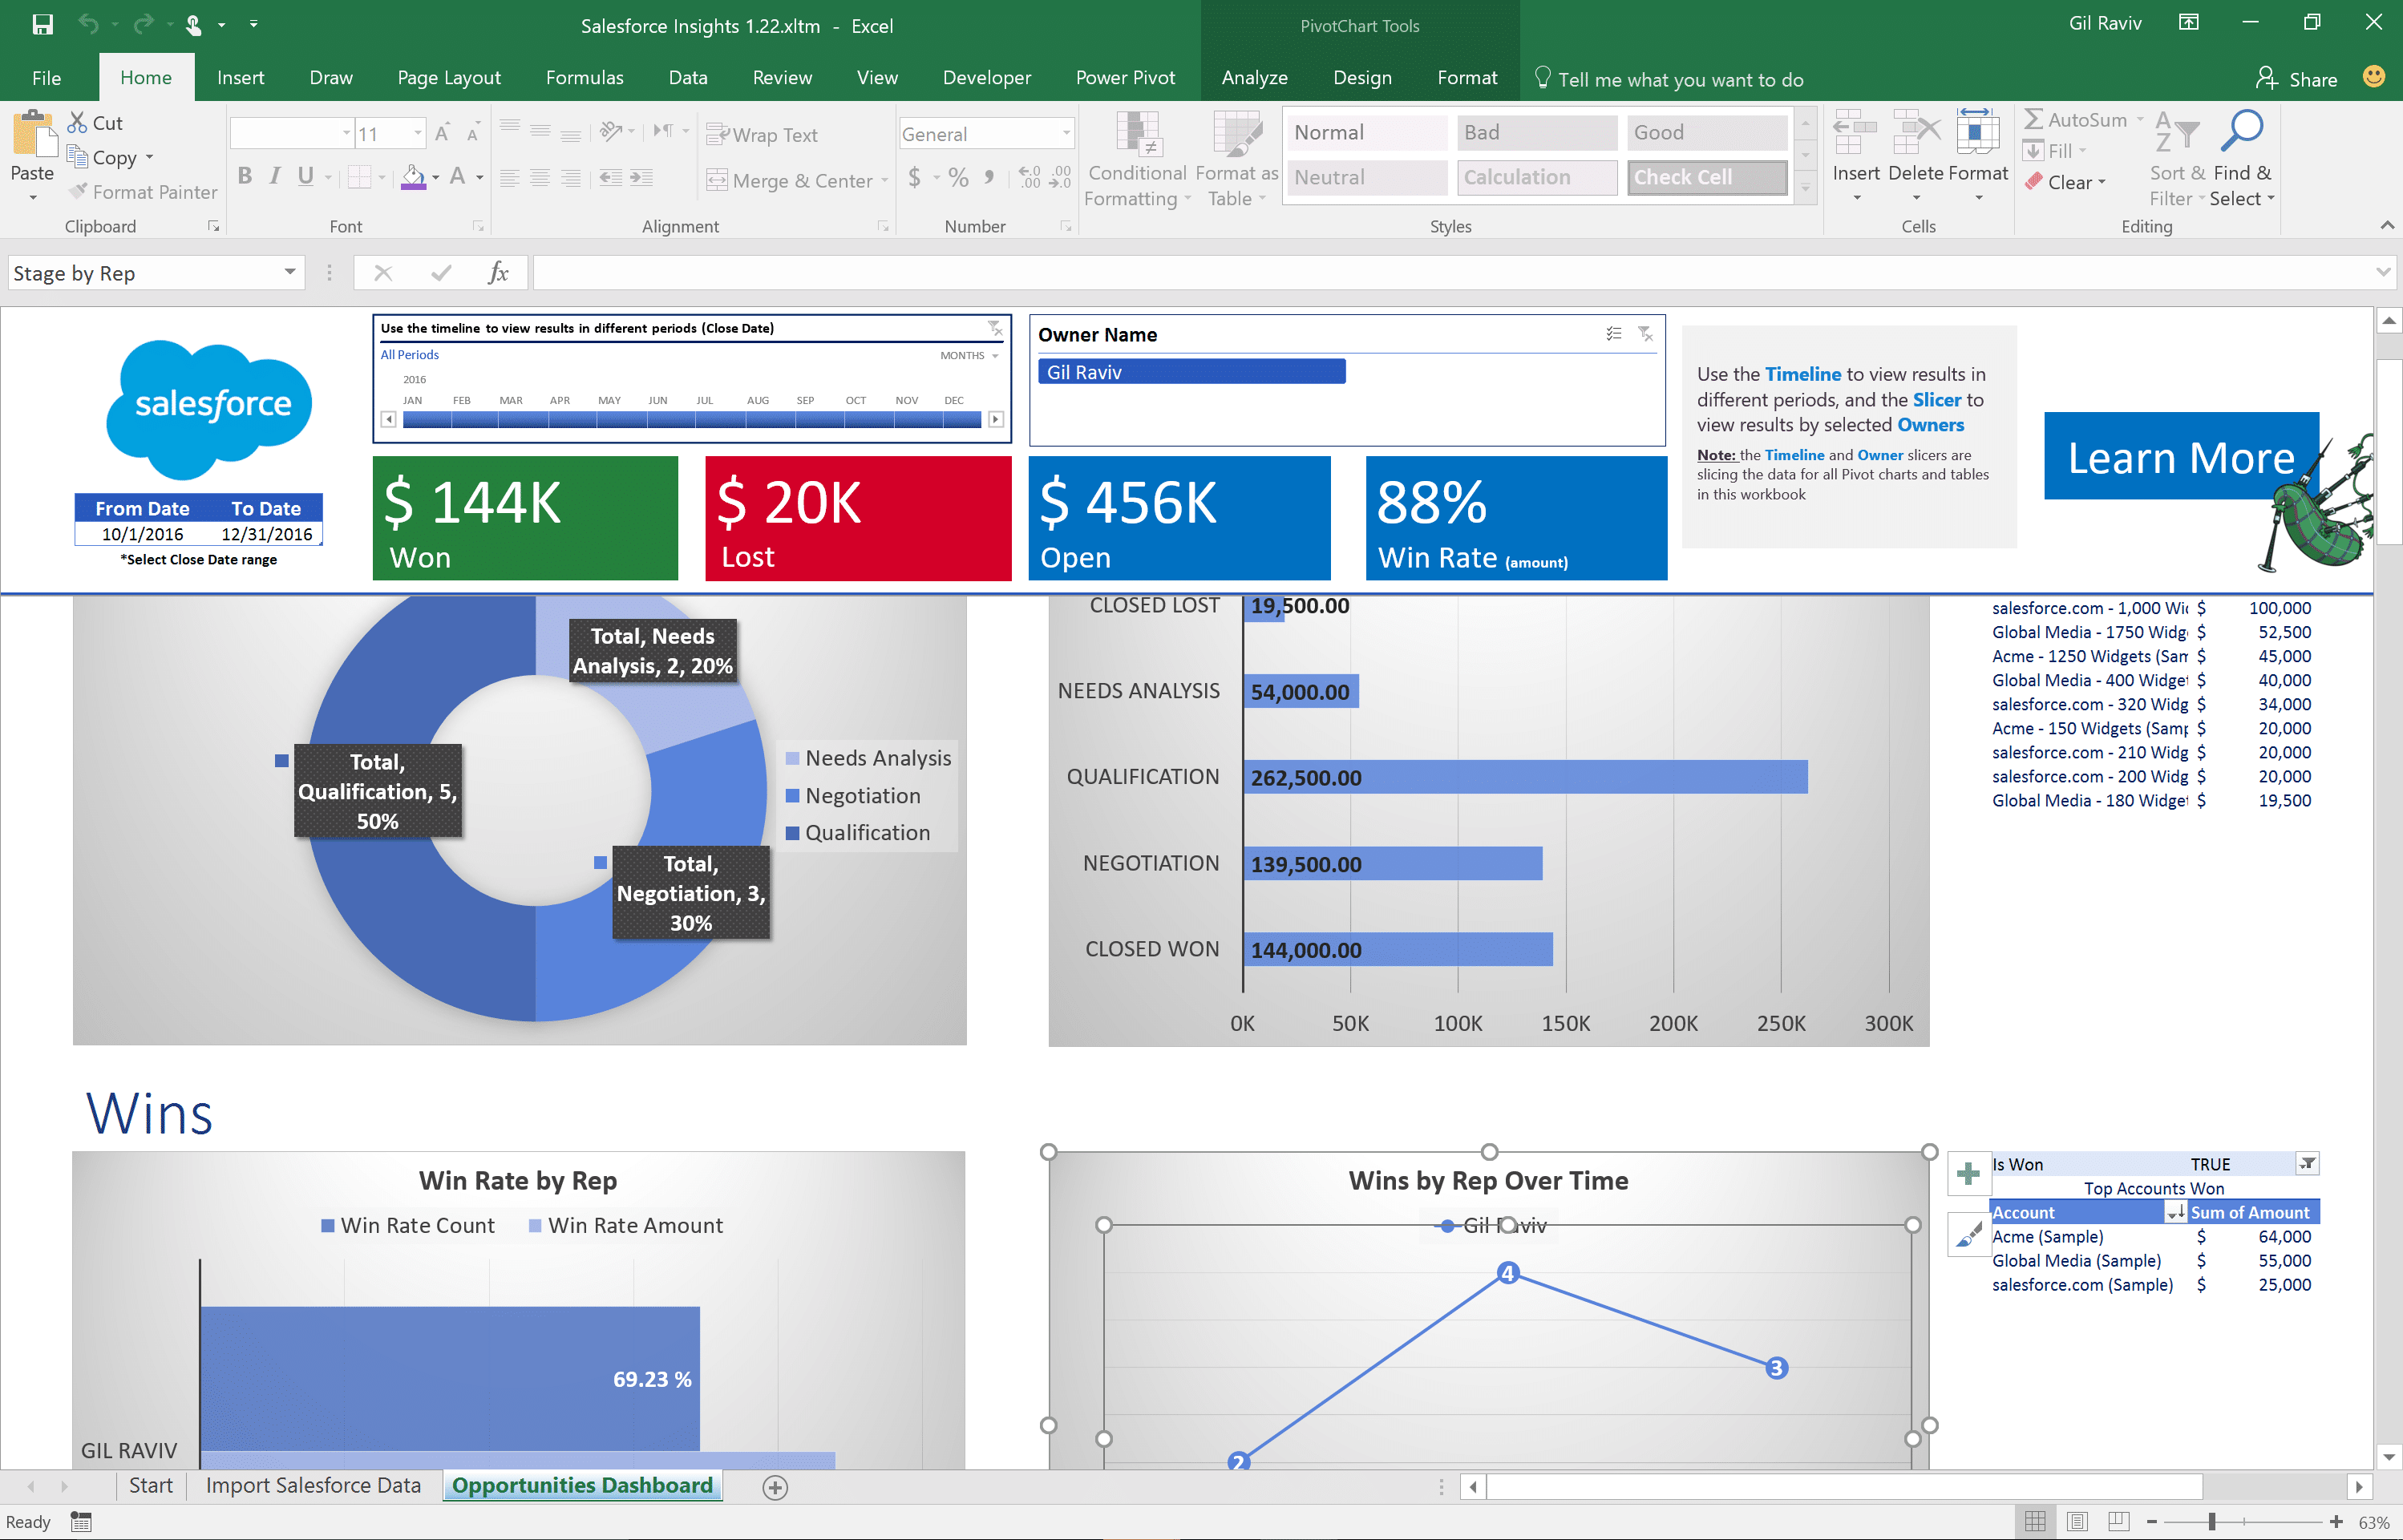Toggle multi-select in Owner Name slicer
The width and height of the screenshot is (2403, 1540).
pos(1614,334)
